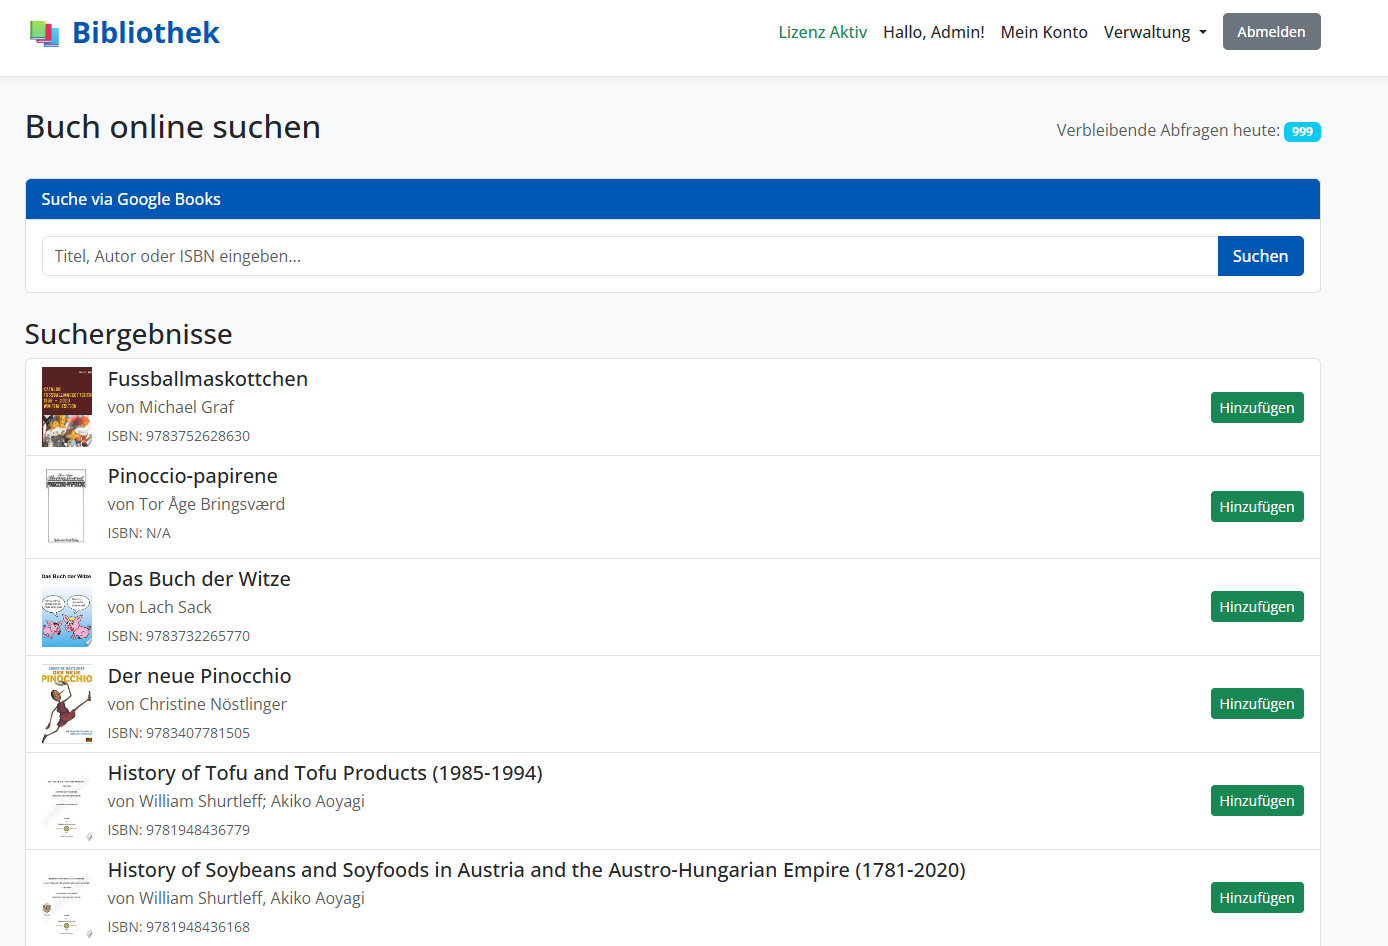
Task: Expand the caret next to Verwaltung
Action: (1200, 33)
